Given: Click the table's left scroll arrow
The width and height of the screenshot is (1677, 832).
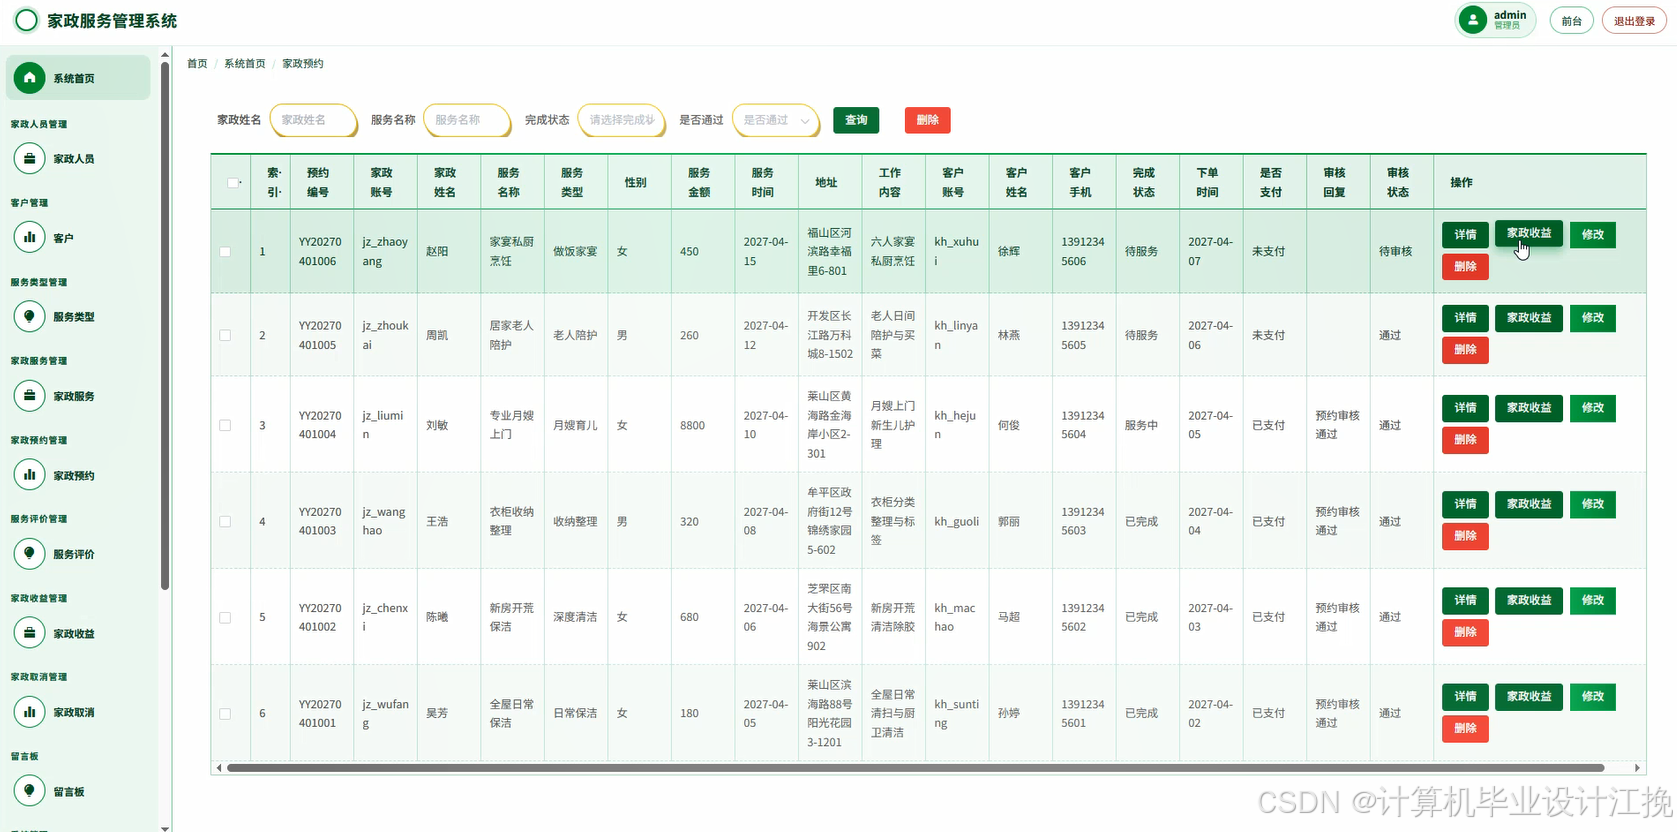Looking at the screenshot, I should (x=219, y=768).
